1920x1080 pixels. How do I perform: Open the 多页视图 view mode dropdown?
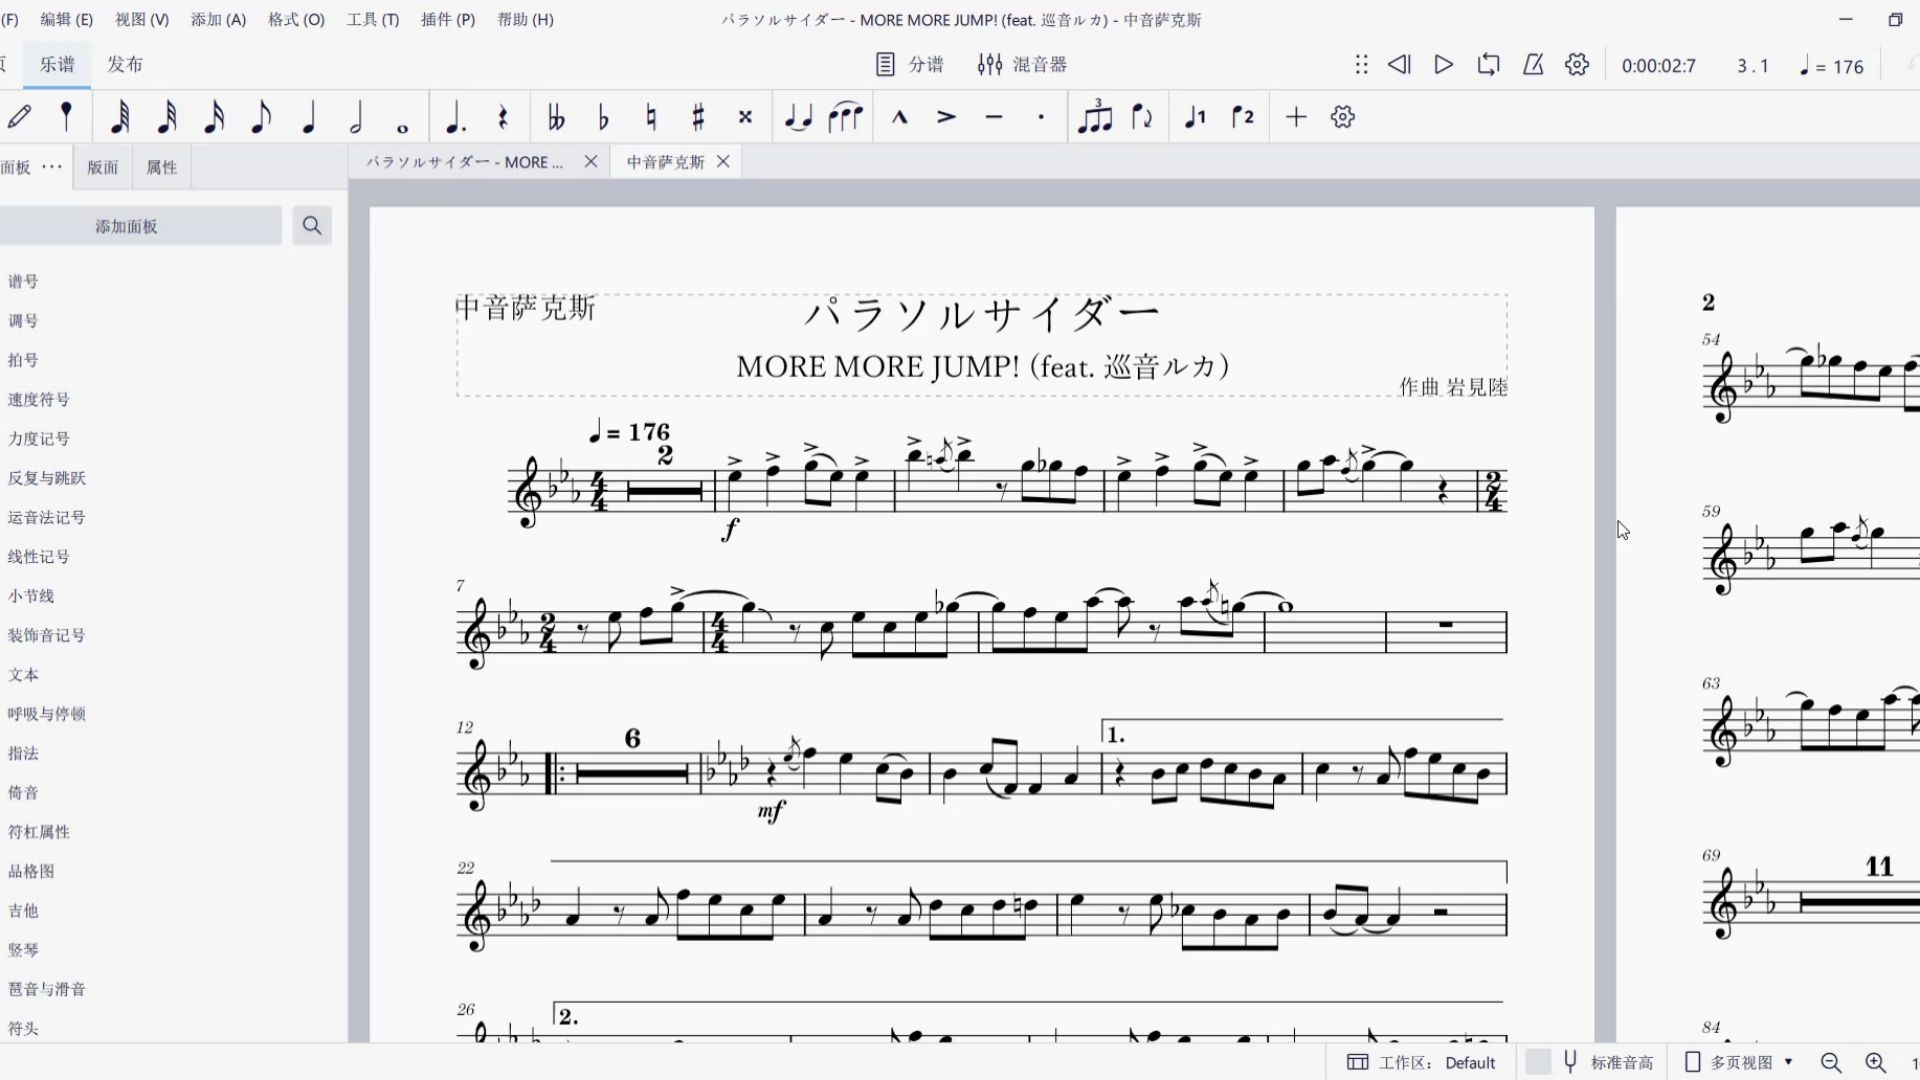1740,1062
